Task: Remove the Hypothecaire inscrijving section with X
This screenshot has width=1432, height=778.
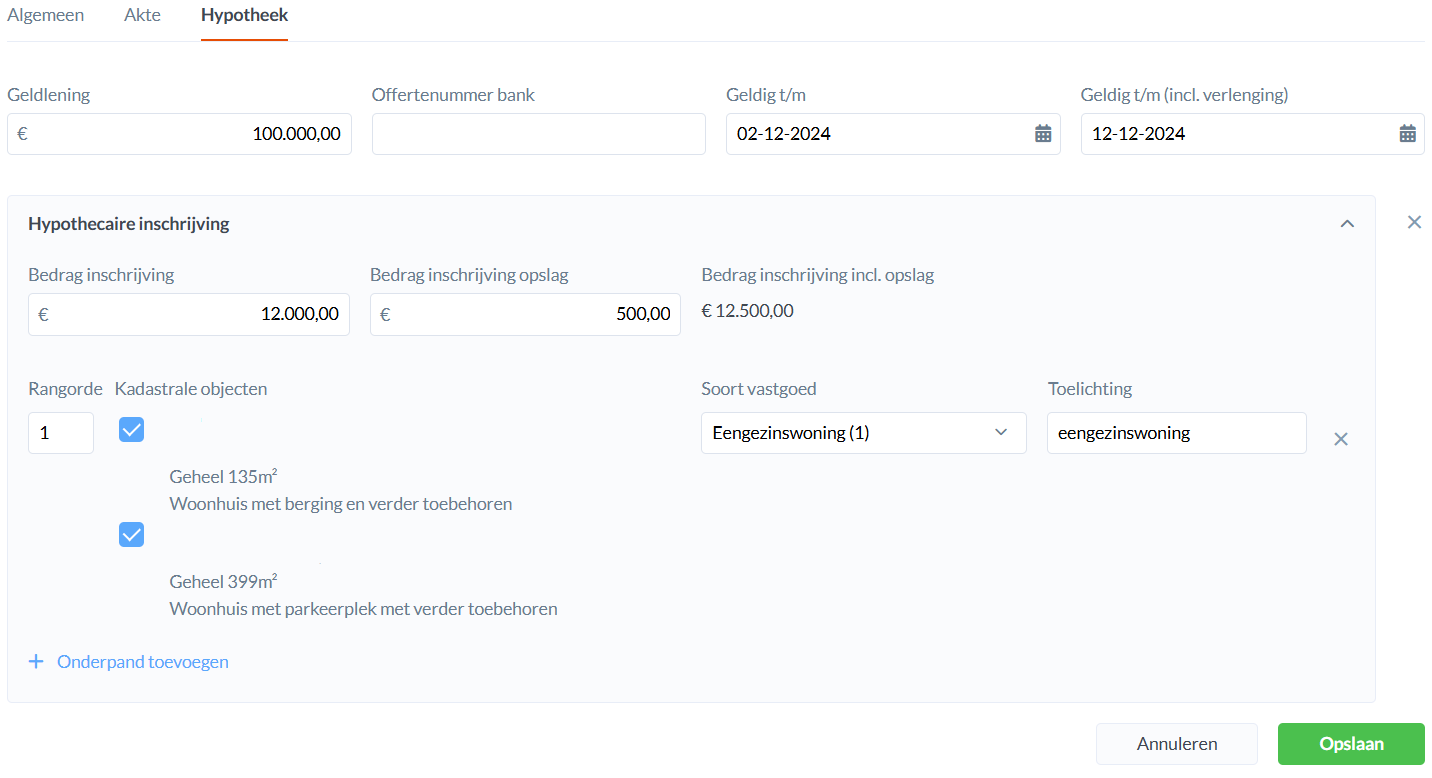Action: [1414, 222]
